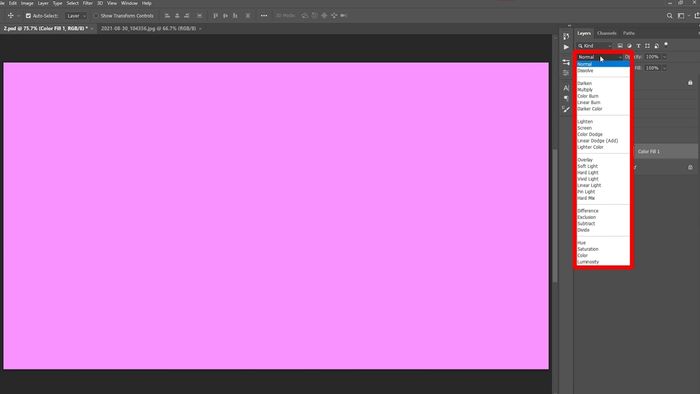This screenshot has height=394, width=700.
Task: Filter layers by shape layers icon
Action: pyautogui.click(x=647, y=46)
